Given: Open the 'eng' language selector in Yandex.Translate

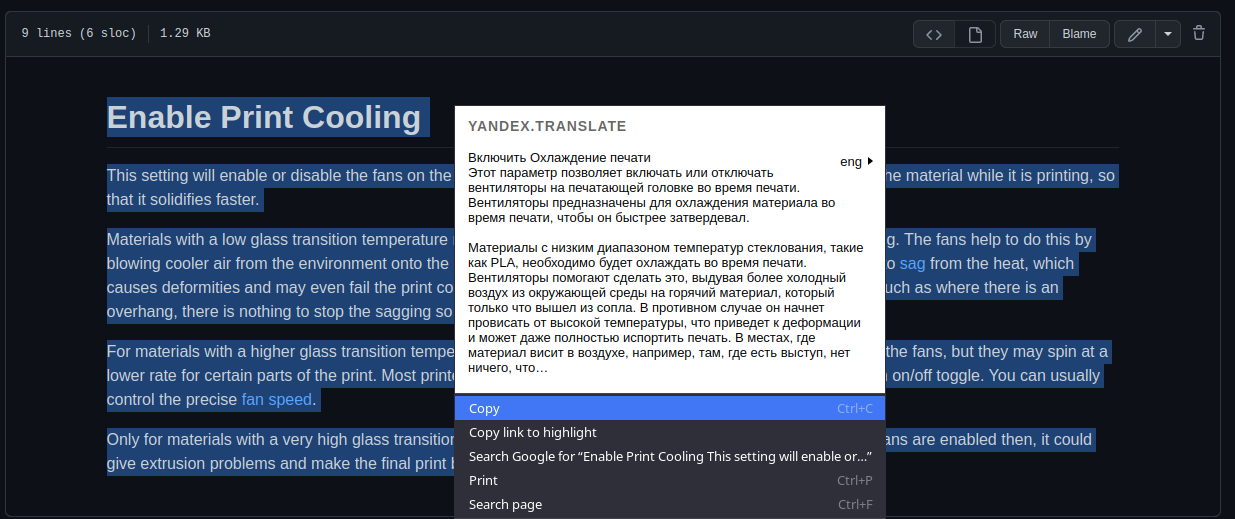Looking at the screenshot, I should click(856, 161).
